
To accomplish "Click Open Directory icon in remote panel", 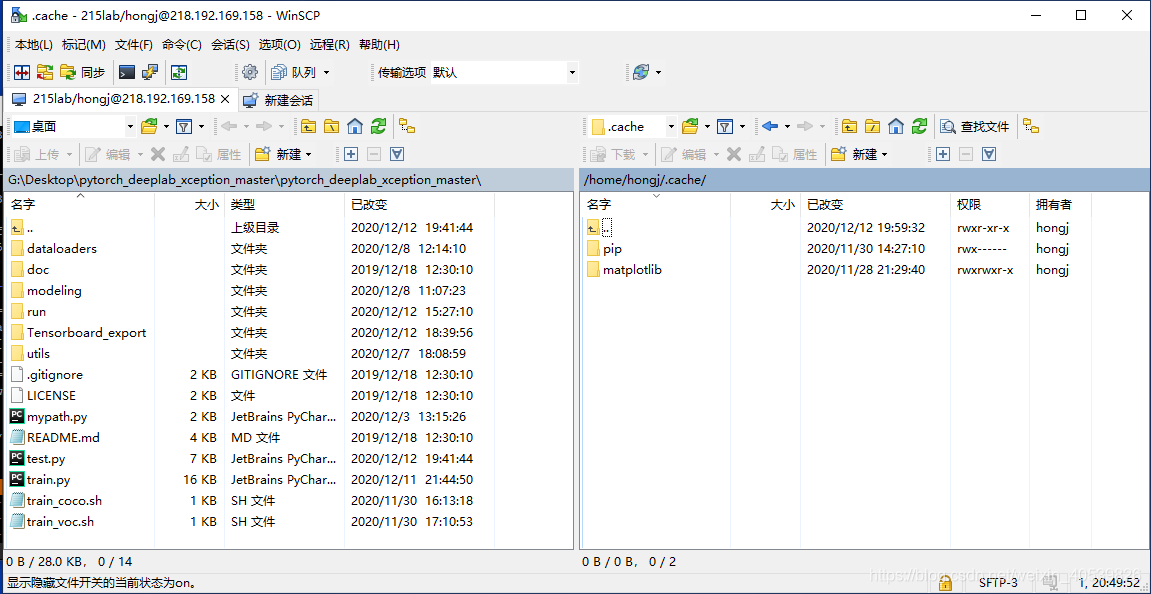I will (x=690, y=126).
